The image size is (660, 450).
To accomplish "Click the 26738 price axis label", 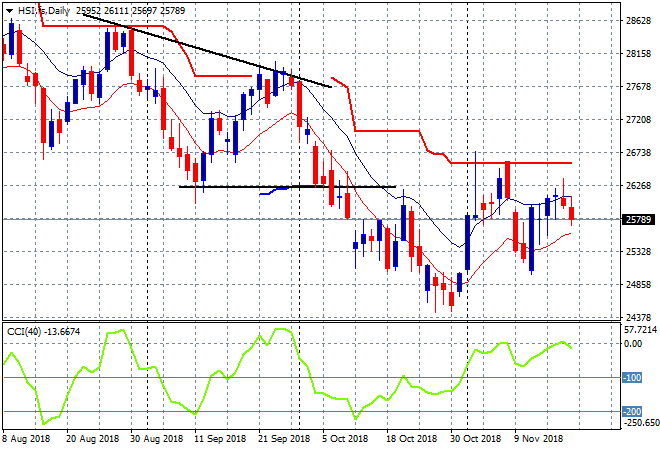I will (638, 153).
